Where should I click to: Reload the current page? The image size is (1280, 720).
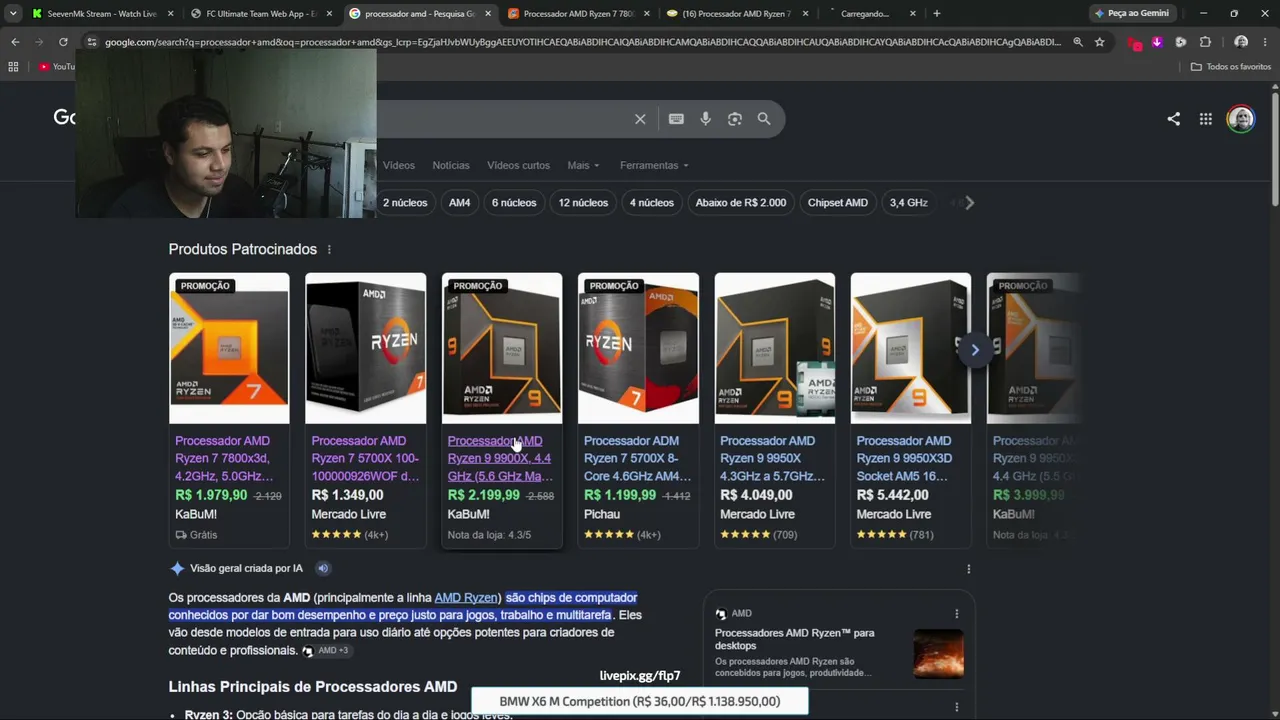[x=63, y=42]
